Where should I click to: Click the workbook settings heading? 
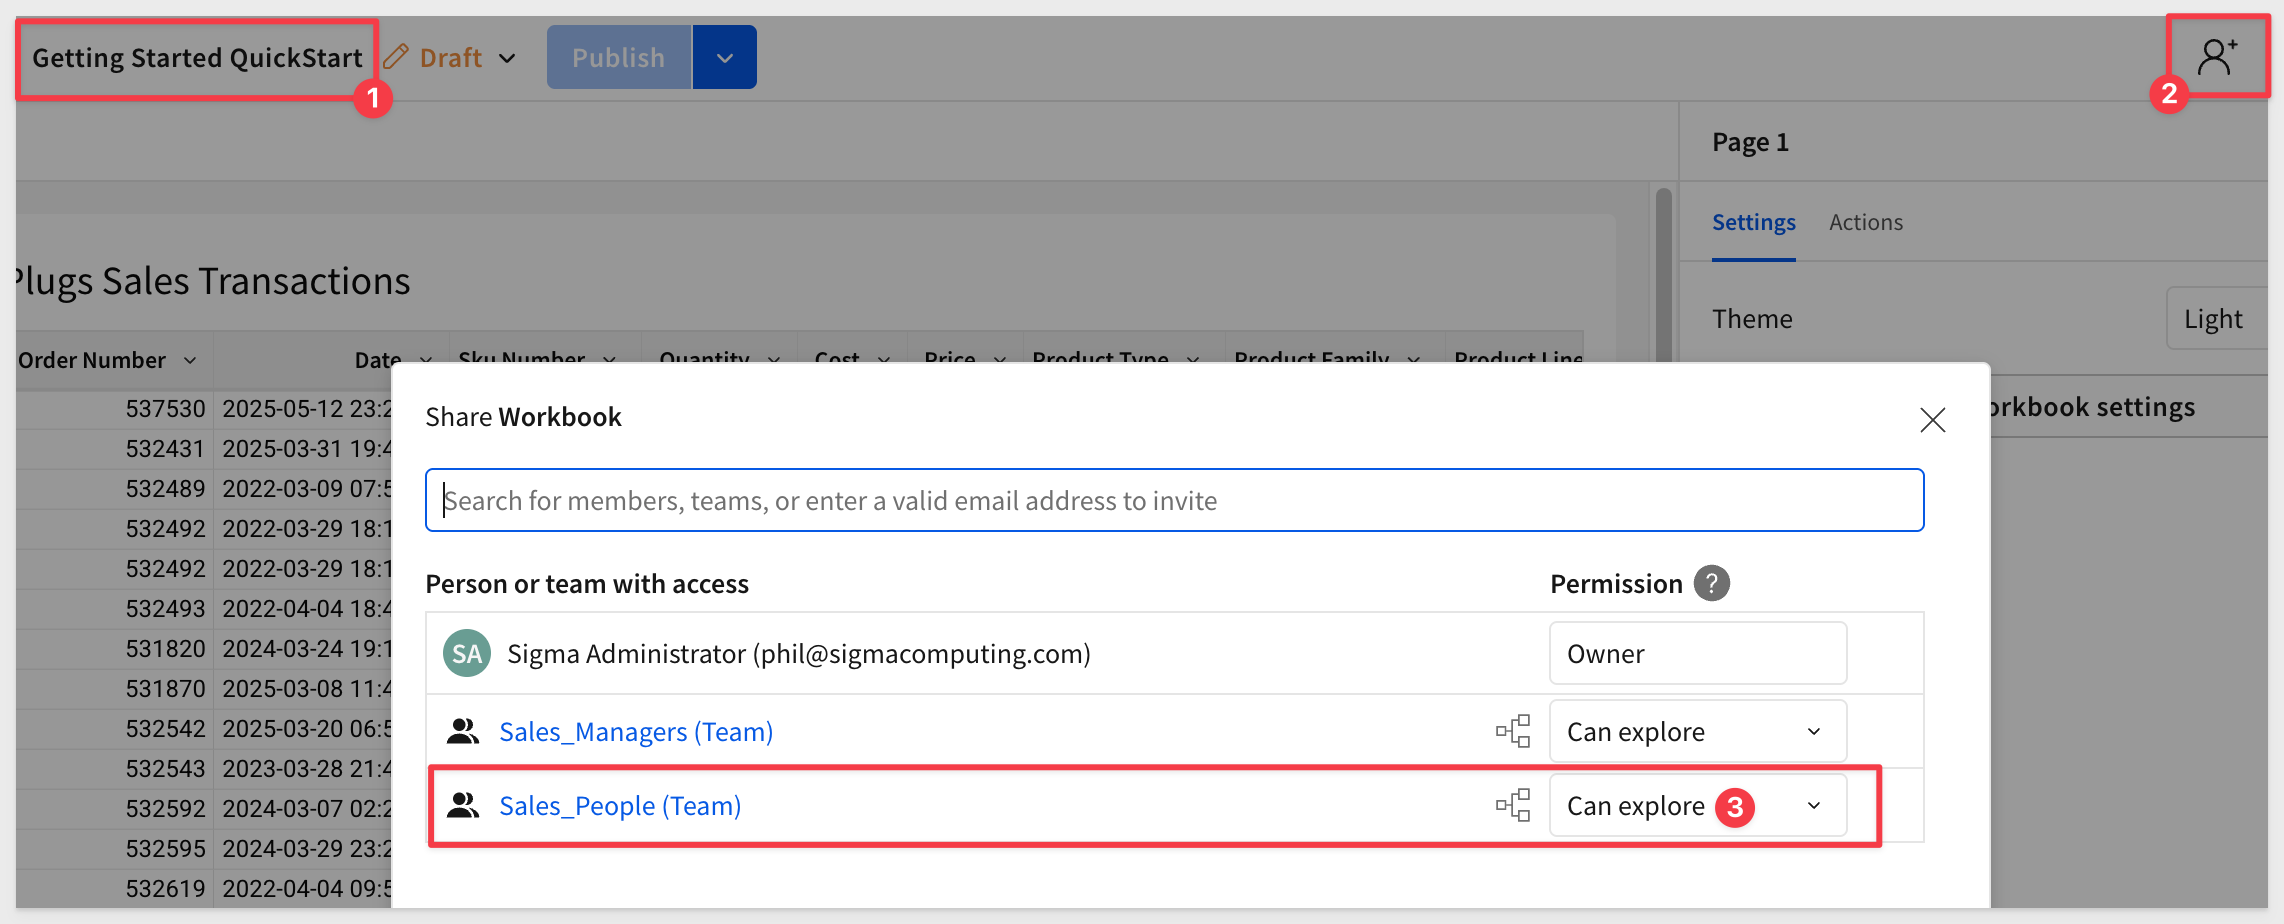(x=2093, y=407)
